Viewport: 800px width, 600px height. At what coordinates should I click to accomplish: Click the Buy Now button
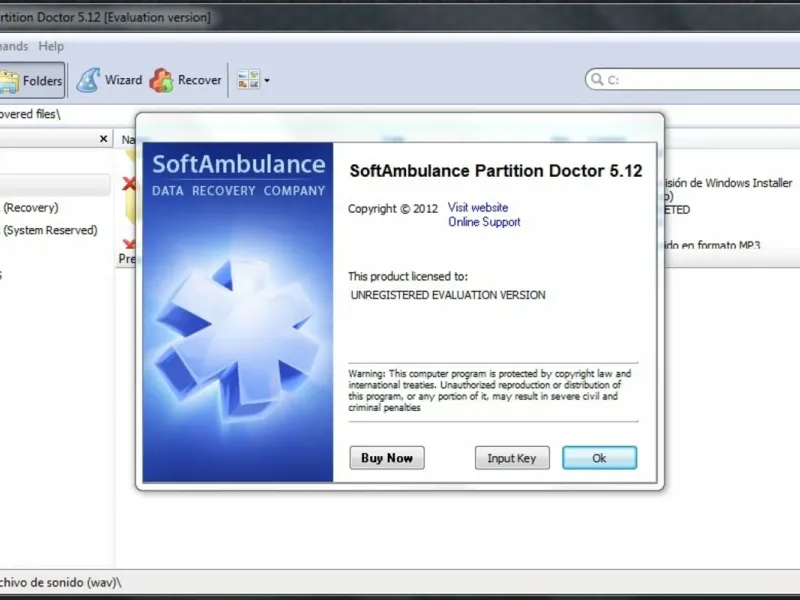pos(387,458)
